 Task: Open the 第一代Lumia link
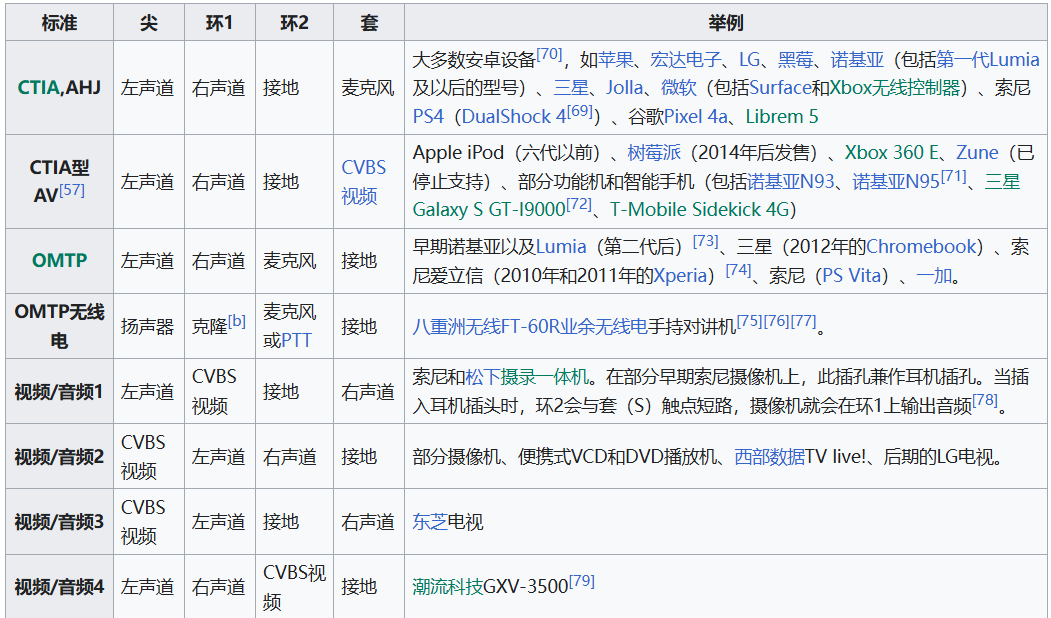(987, 60)
